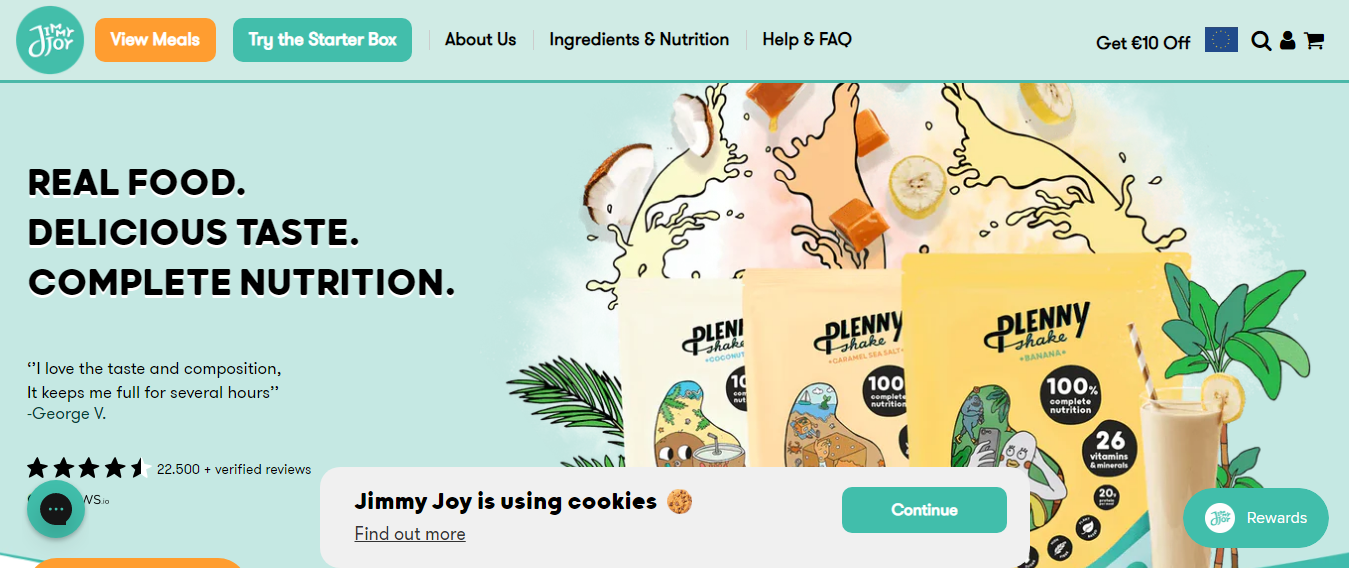Open Ingredients & Nutrition menu item

coord(639,40)
